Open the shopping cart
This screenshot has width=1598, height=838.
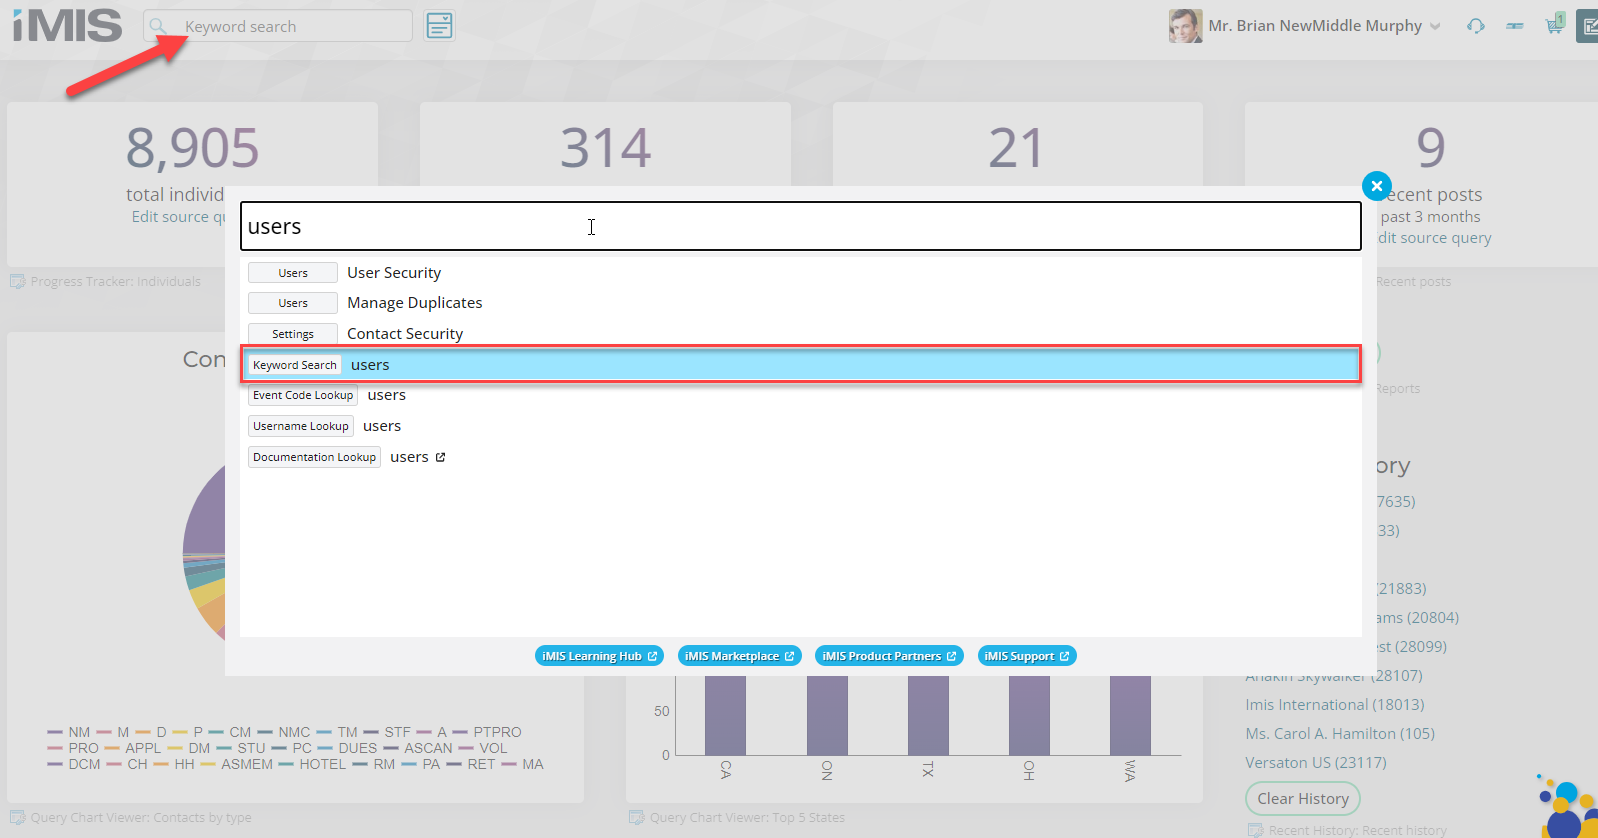click(x=1554, y=25)
